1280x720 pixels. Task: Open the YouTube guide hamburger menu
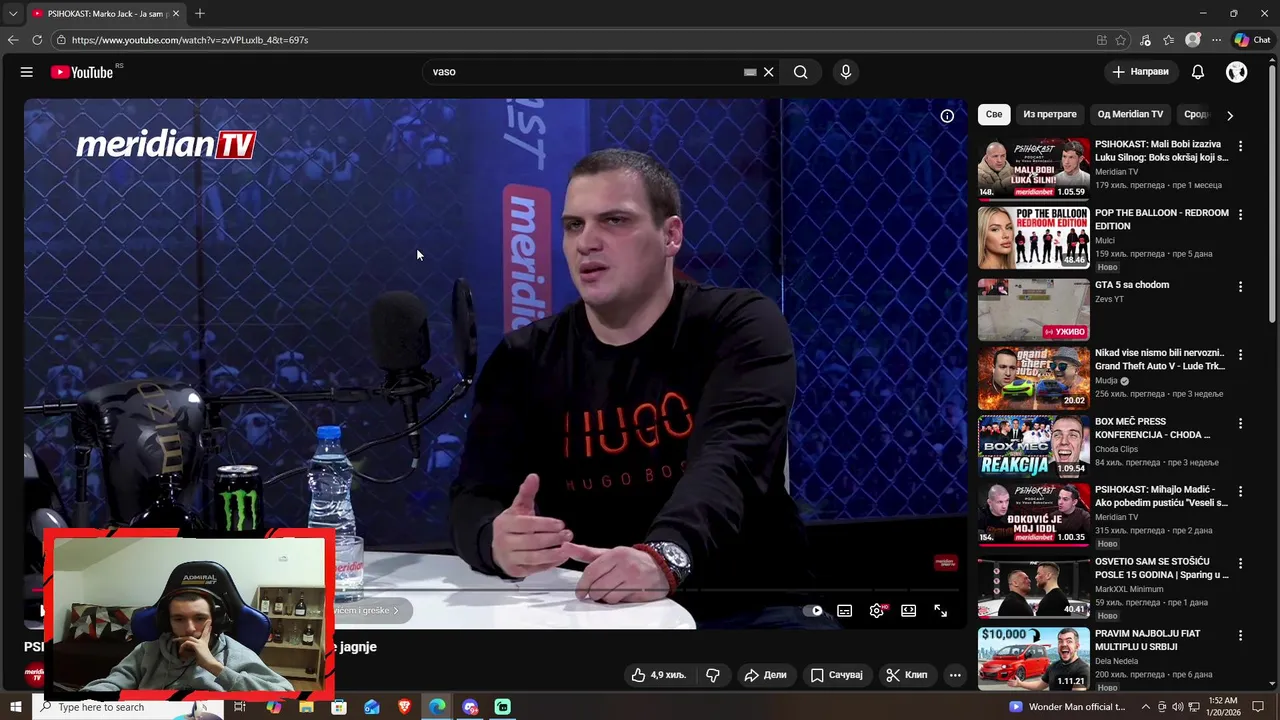pyautogui.click(x=27, y=72)
